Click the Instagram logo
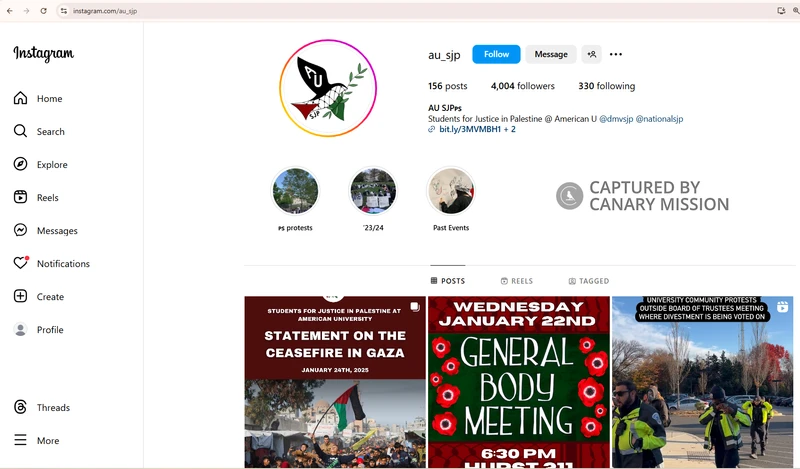The image size is (800, 469). [43, 53]
